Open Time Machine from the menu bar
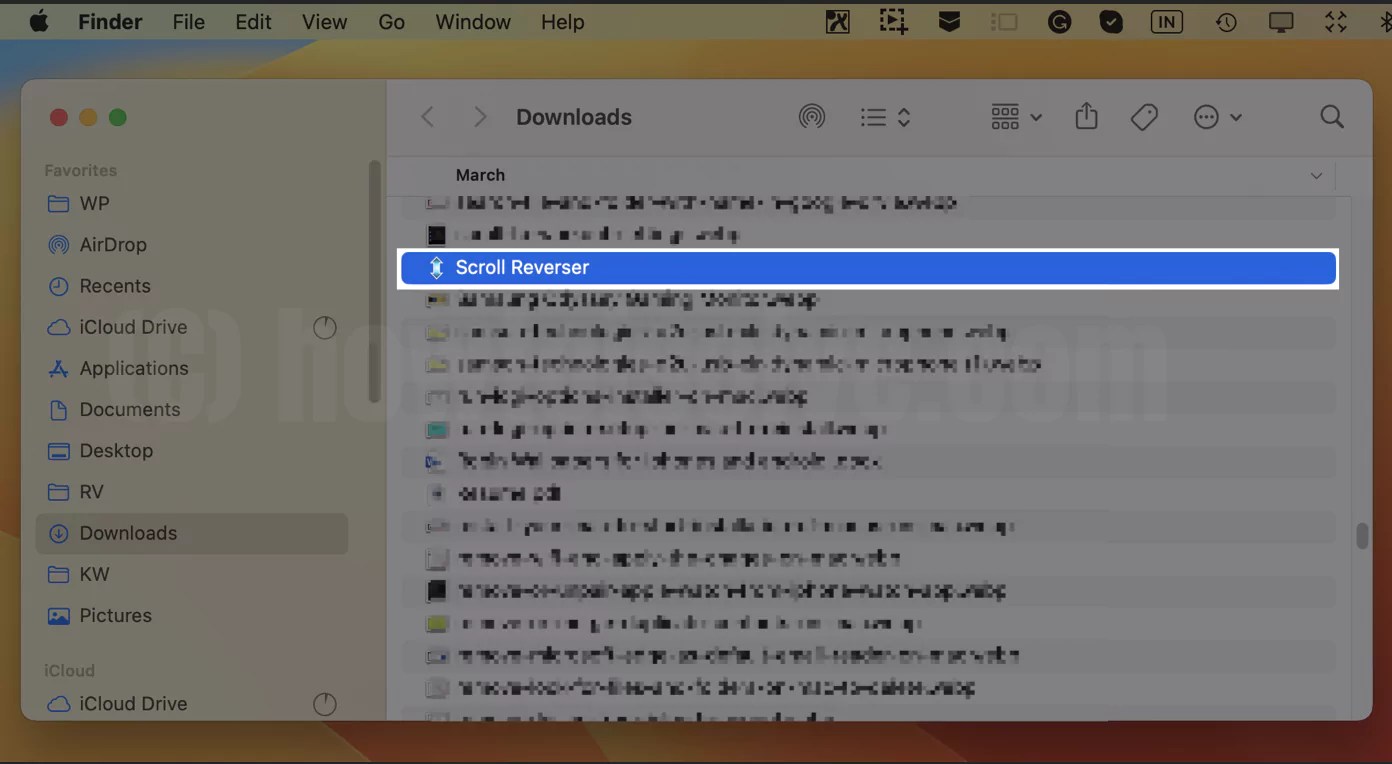Screen dimensions: 1392x764 point(1226,21)
